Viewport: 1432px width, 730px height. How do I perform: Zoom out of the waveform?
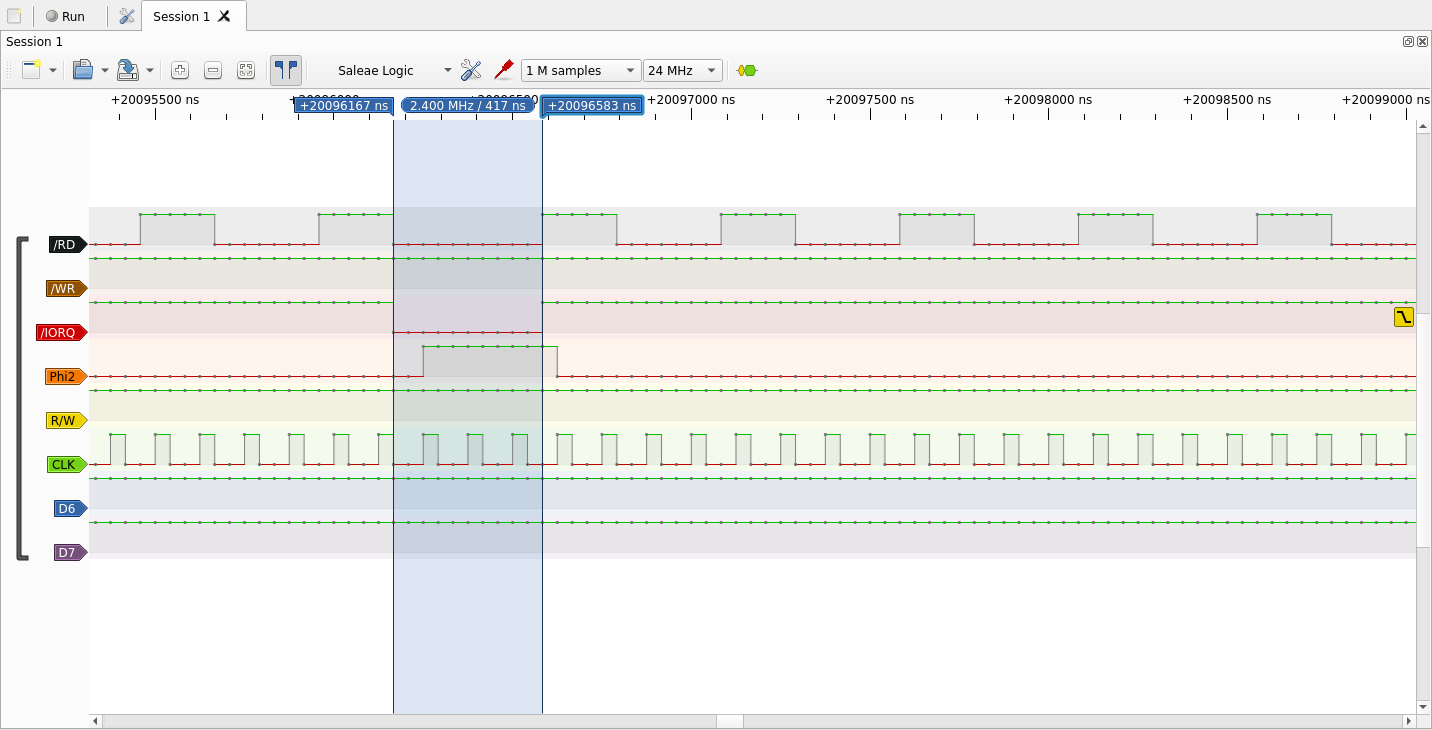pyautogui.click(x=213, y=70)
